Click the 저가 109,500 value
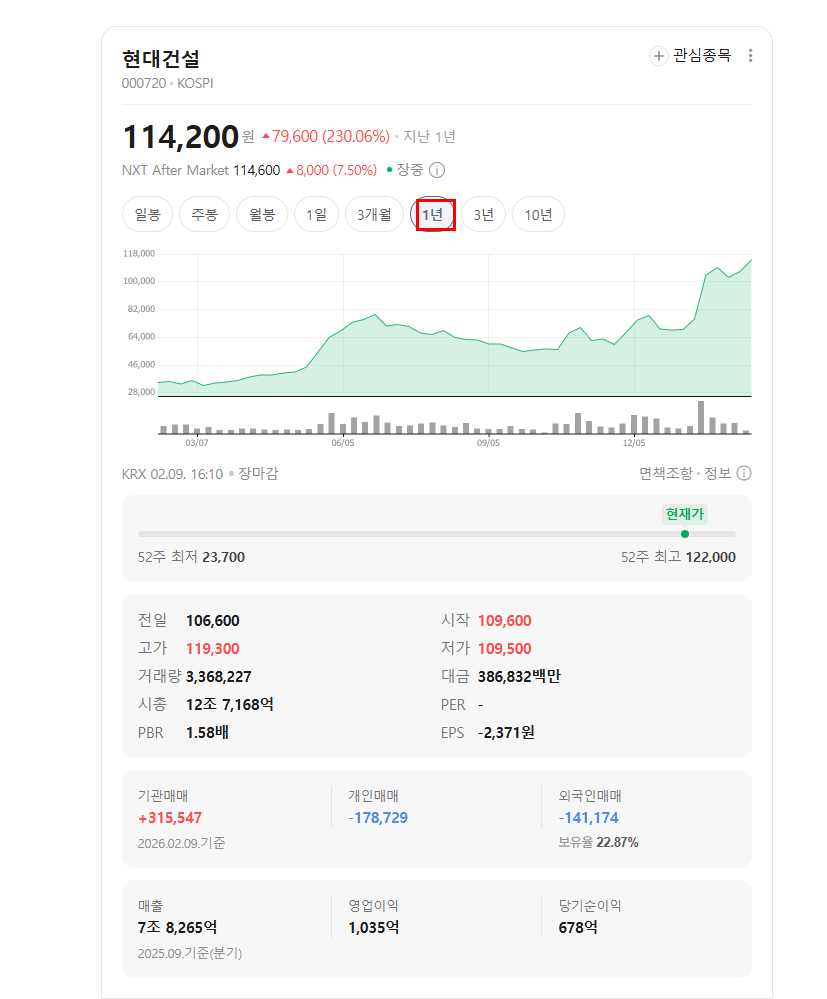 coord(505,649)
